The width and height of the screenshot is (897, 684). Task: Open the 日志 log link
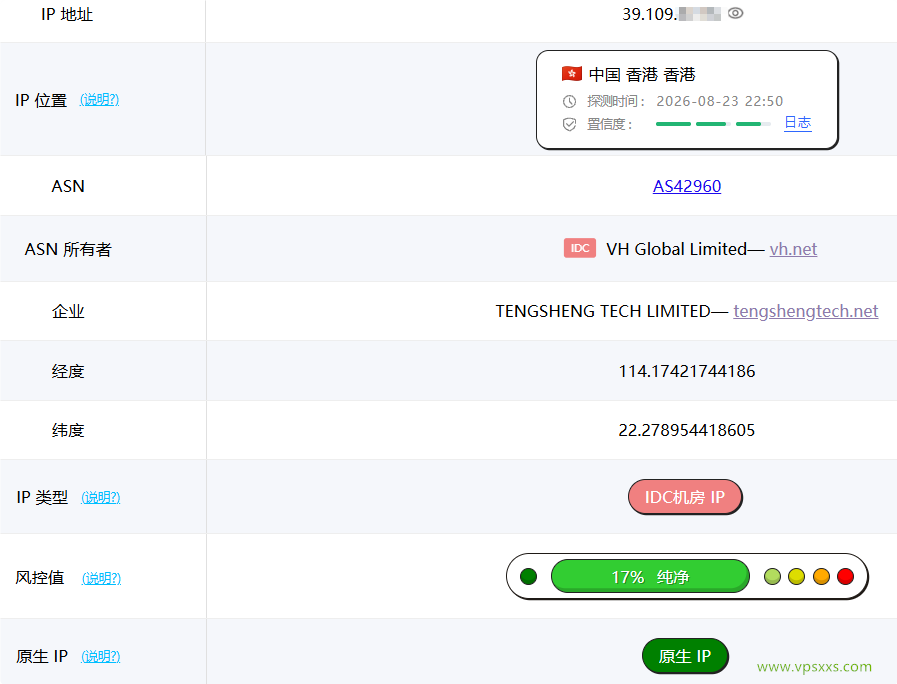[797, 123]
